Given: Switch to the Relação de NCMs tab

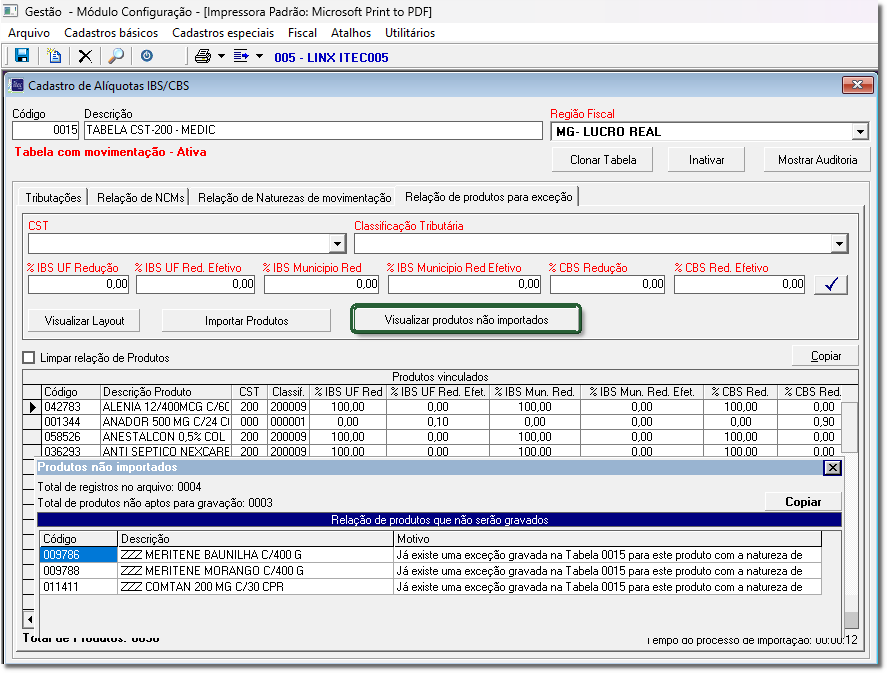Looking at the screenshot, I should (x=141, y=197).
